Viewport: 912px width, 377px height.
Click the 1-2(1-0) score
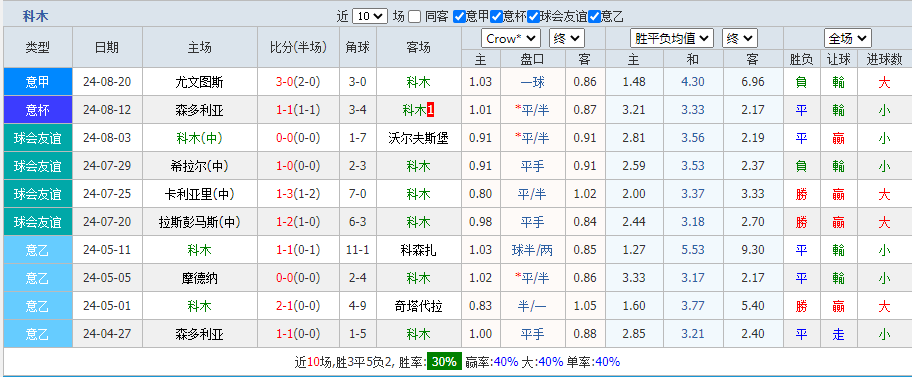point(298,222)
